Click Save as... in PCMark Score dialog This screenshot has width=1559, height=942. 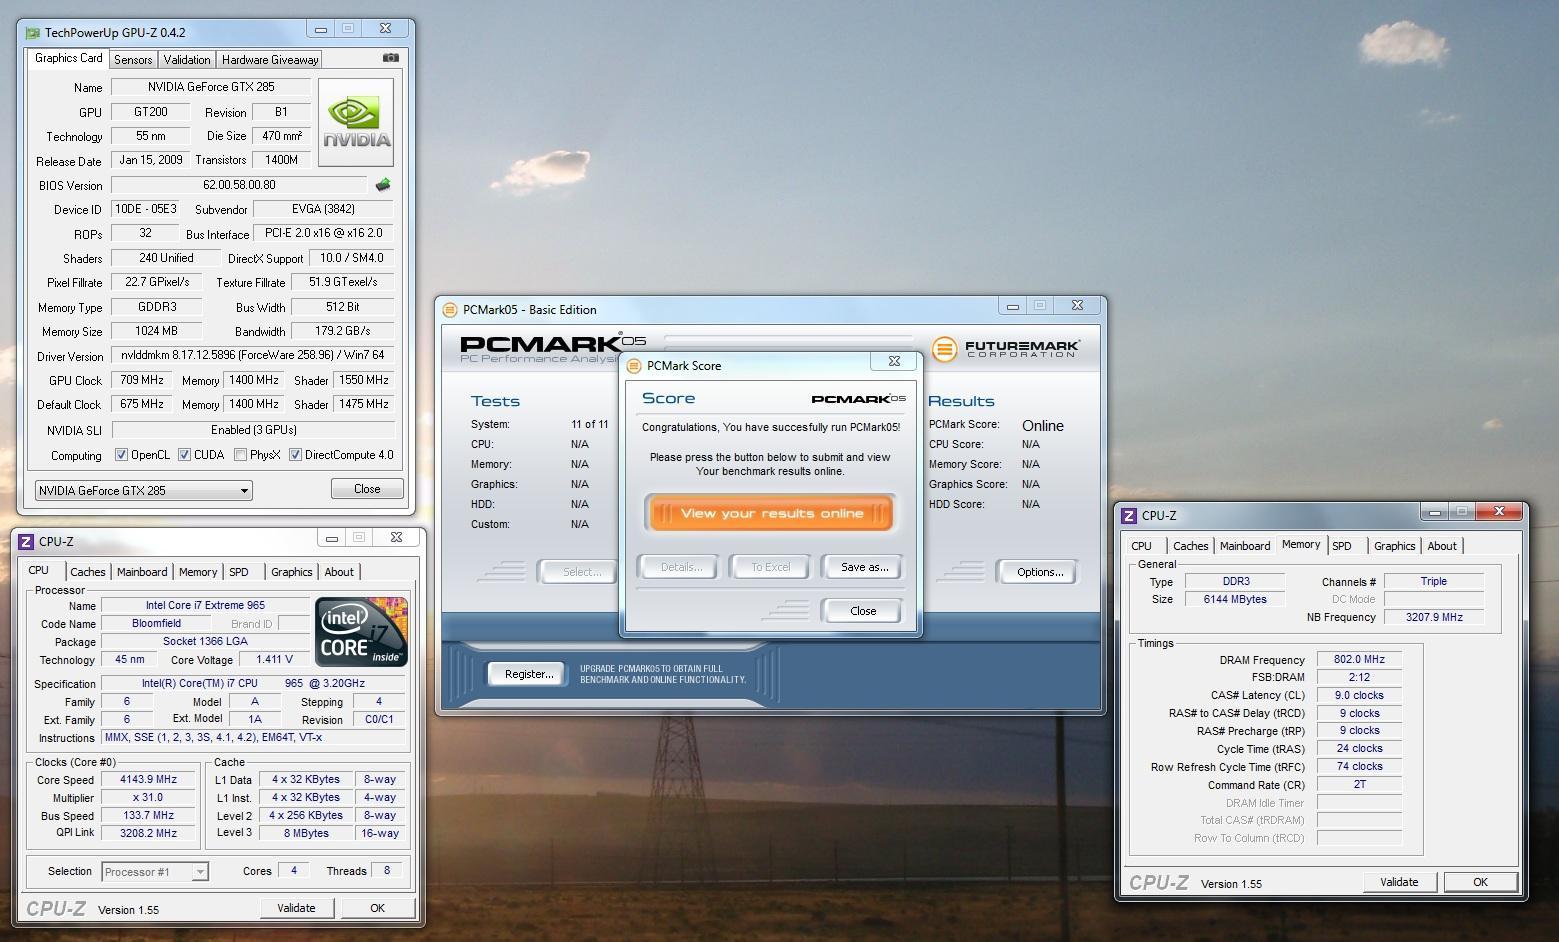coord(864,567)
